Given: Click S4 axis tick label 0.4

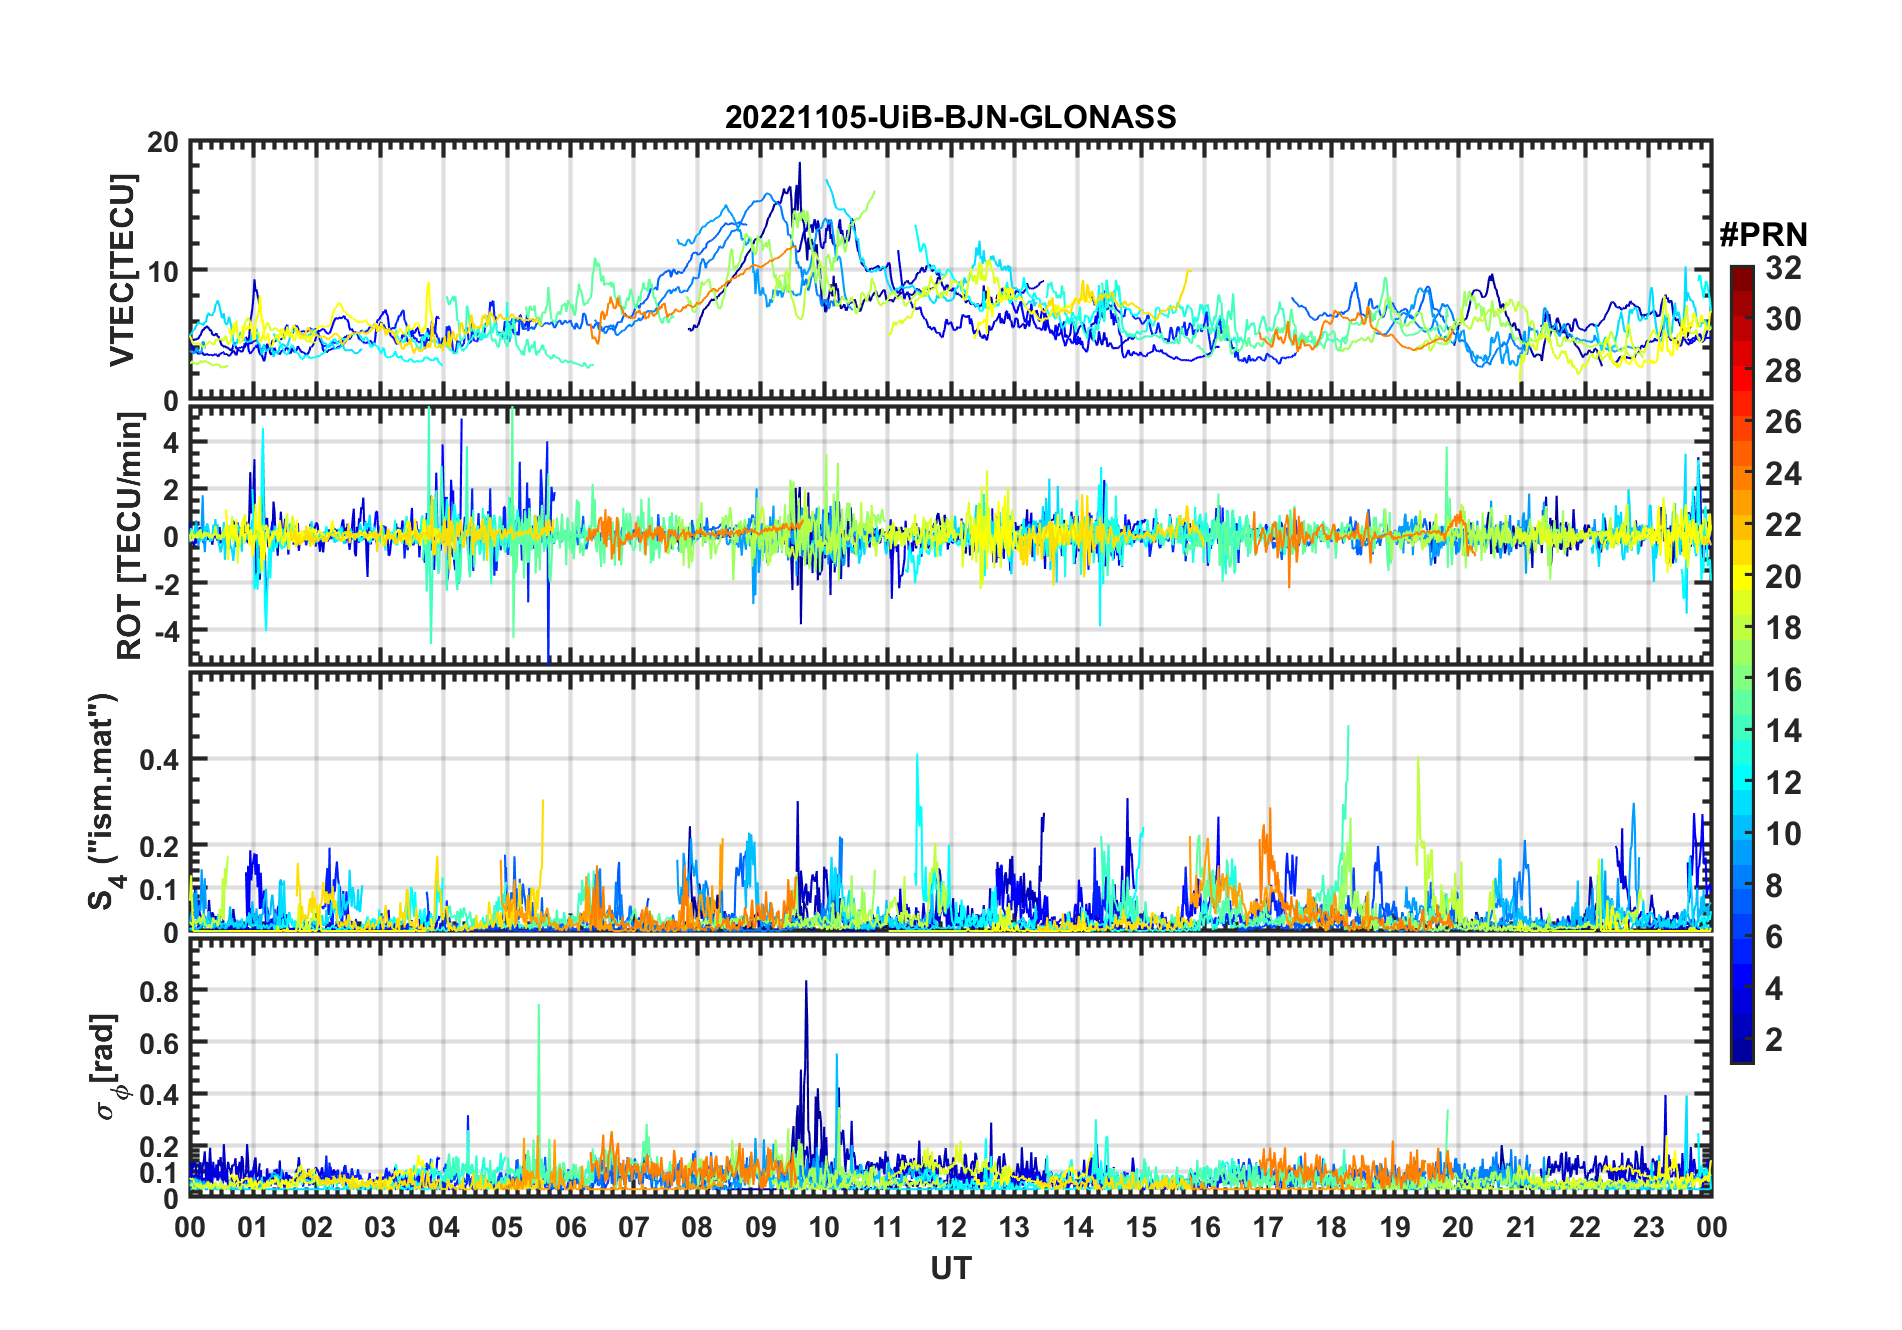Looking at the screenshot, I should [160, 760].
